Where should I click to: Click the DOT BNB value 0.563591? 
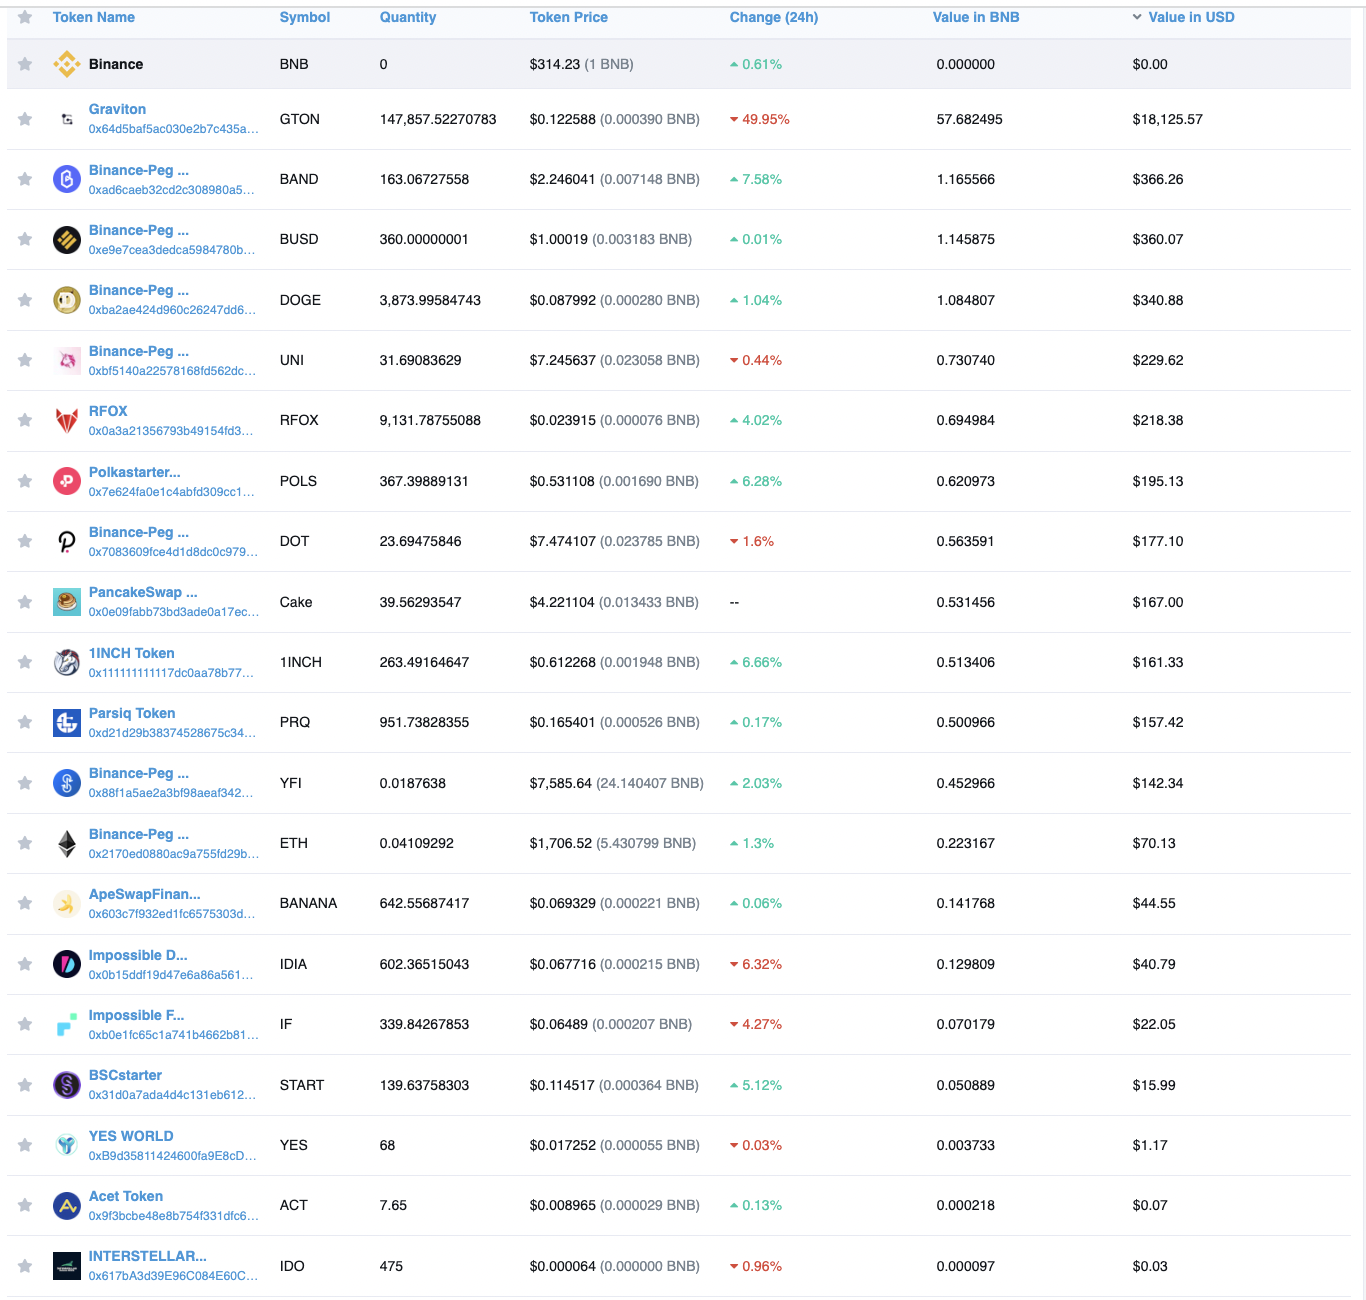point(966,541)
